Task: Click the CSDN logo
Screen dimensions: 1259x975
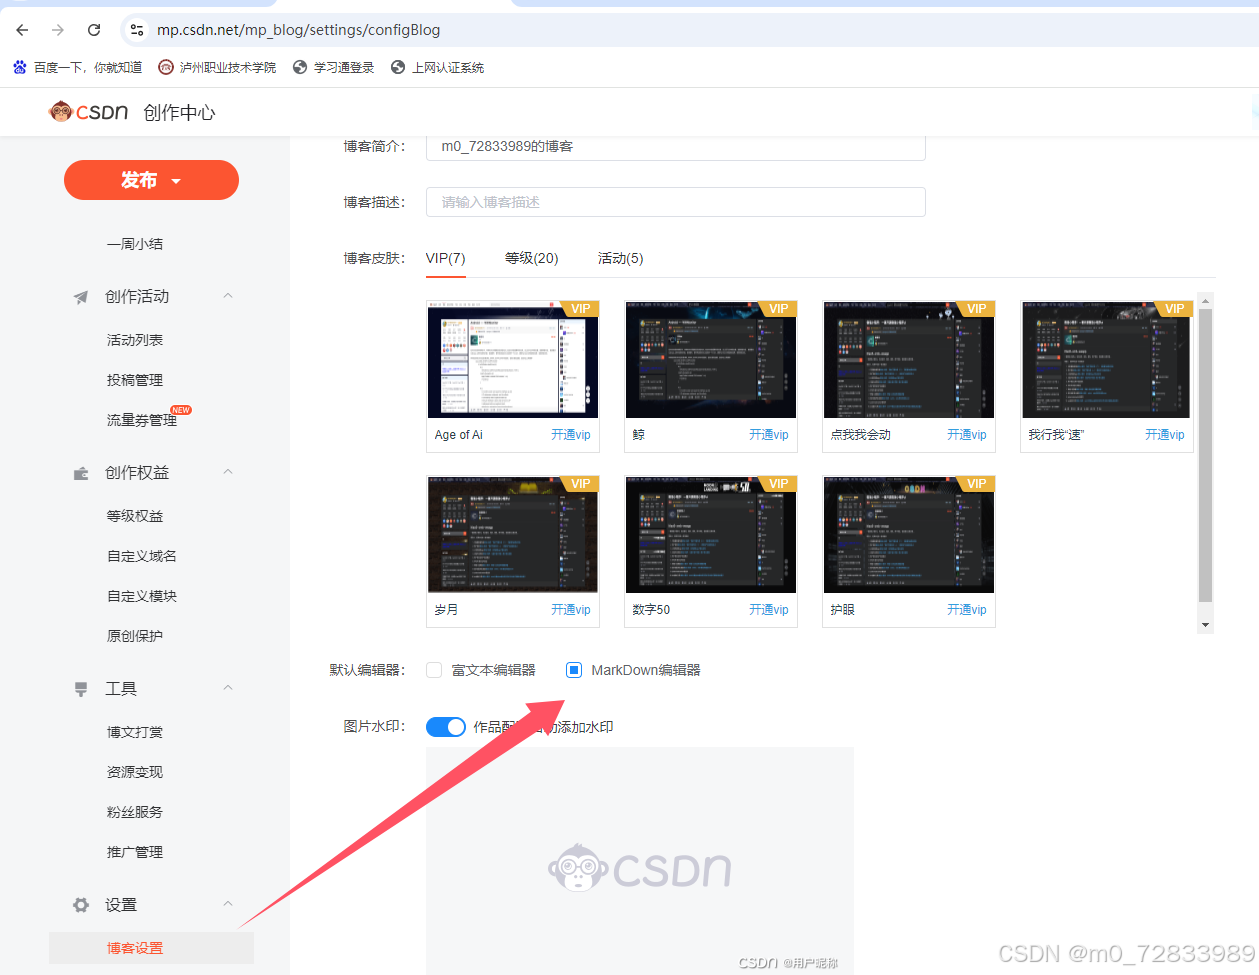Action: 89,112
